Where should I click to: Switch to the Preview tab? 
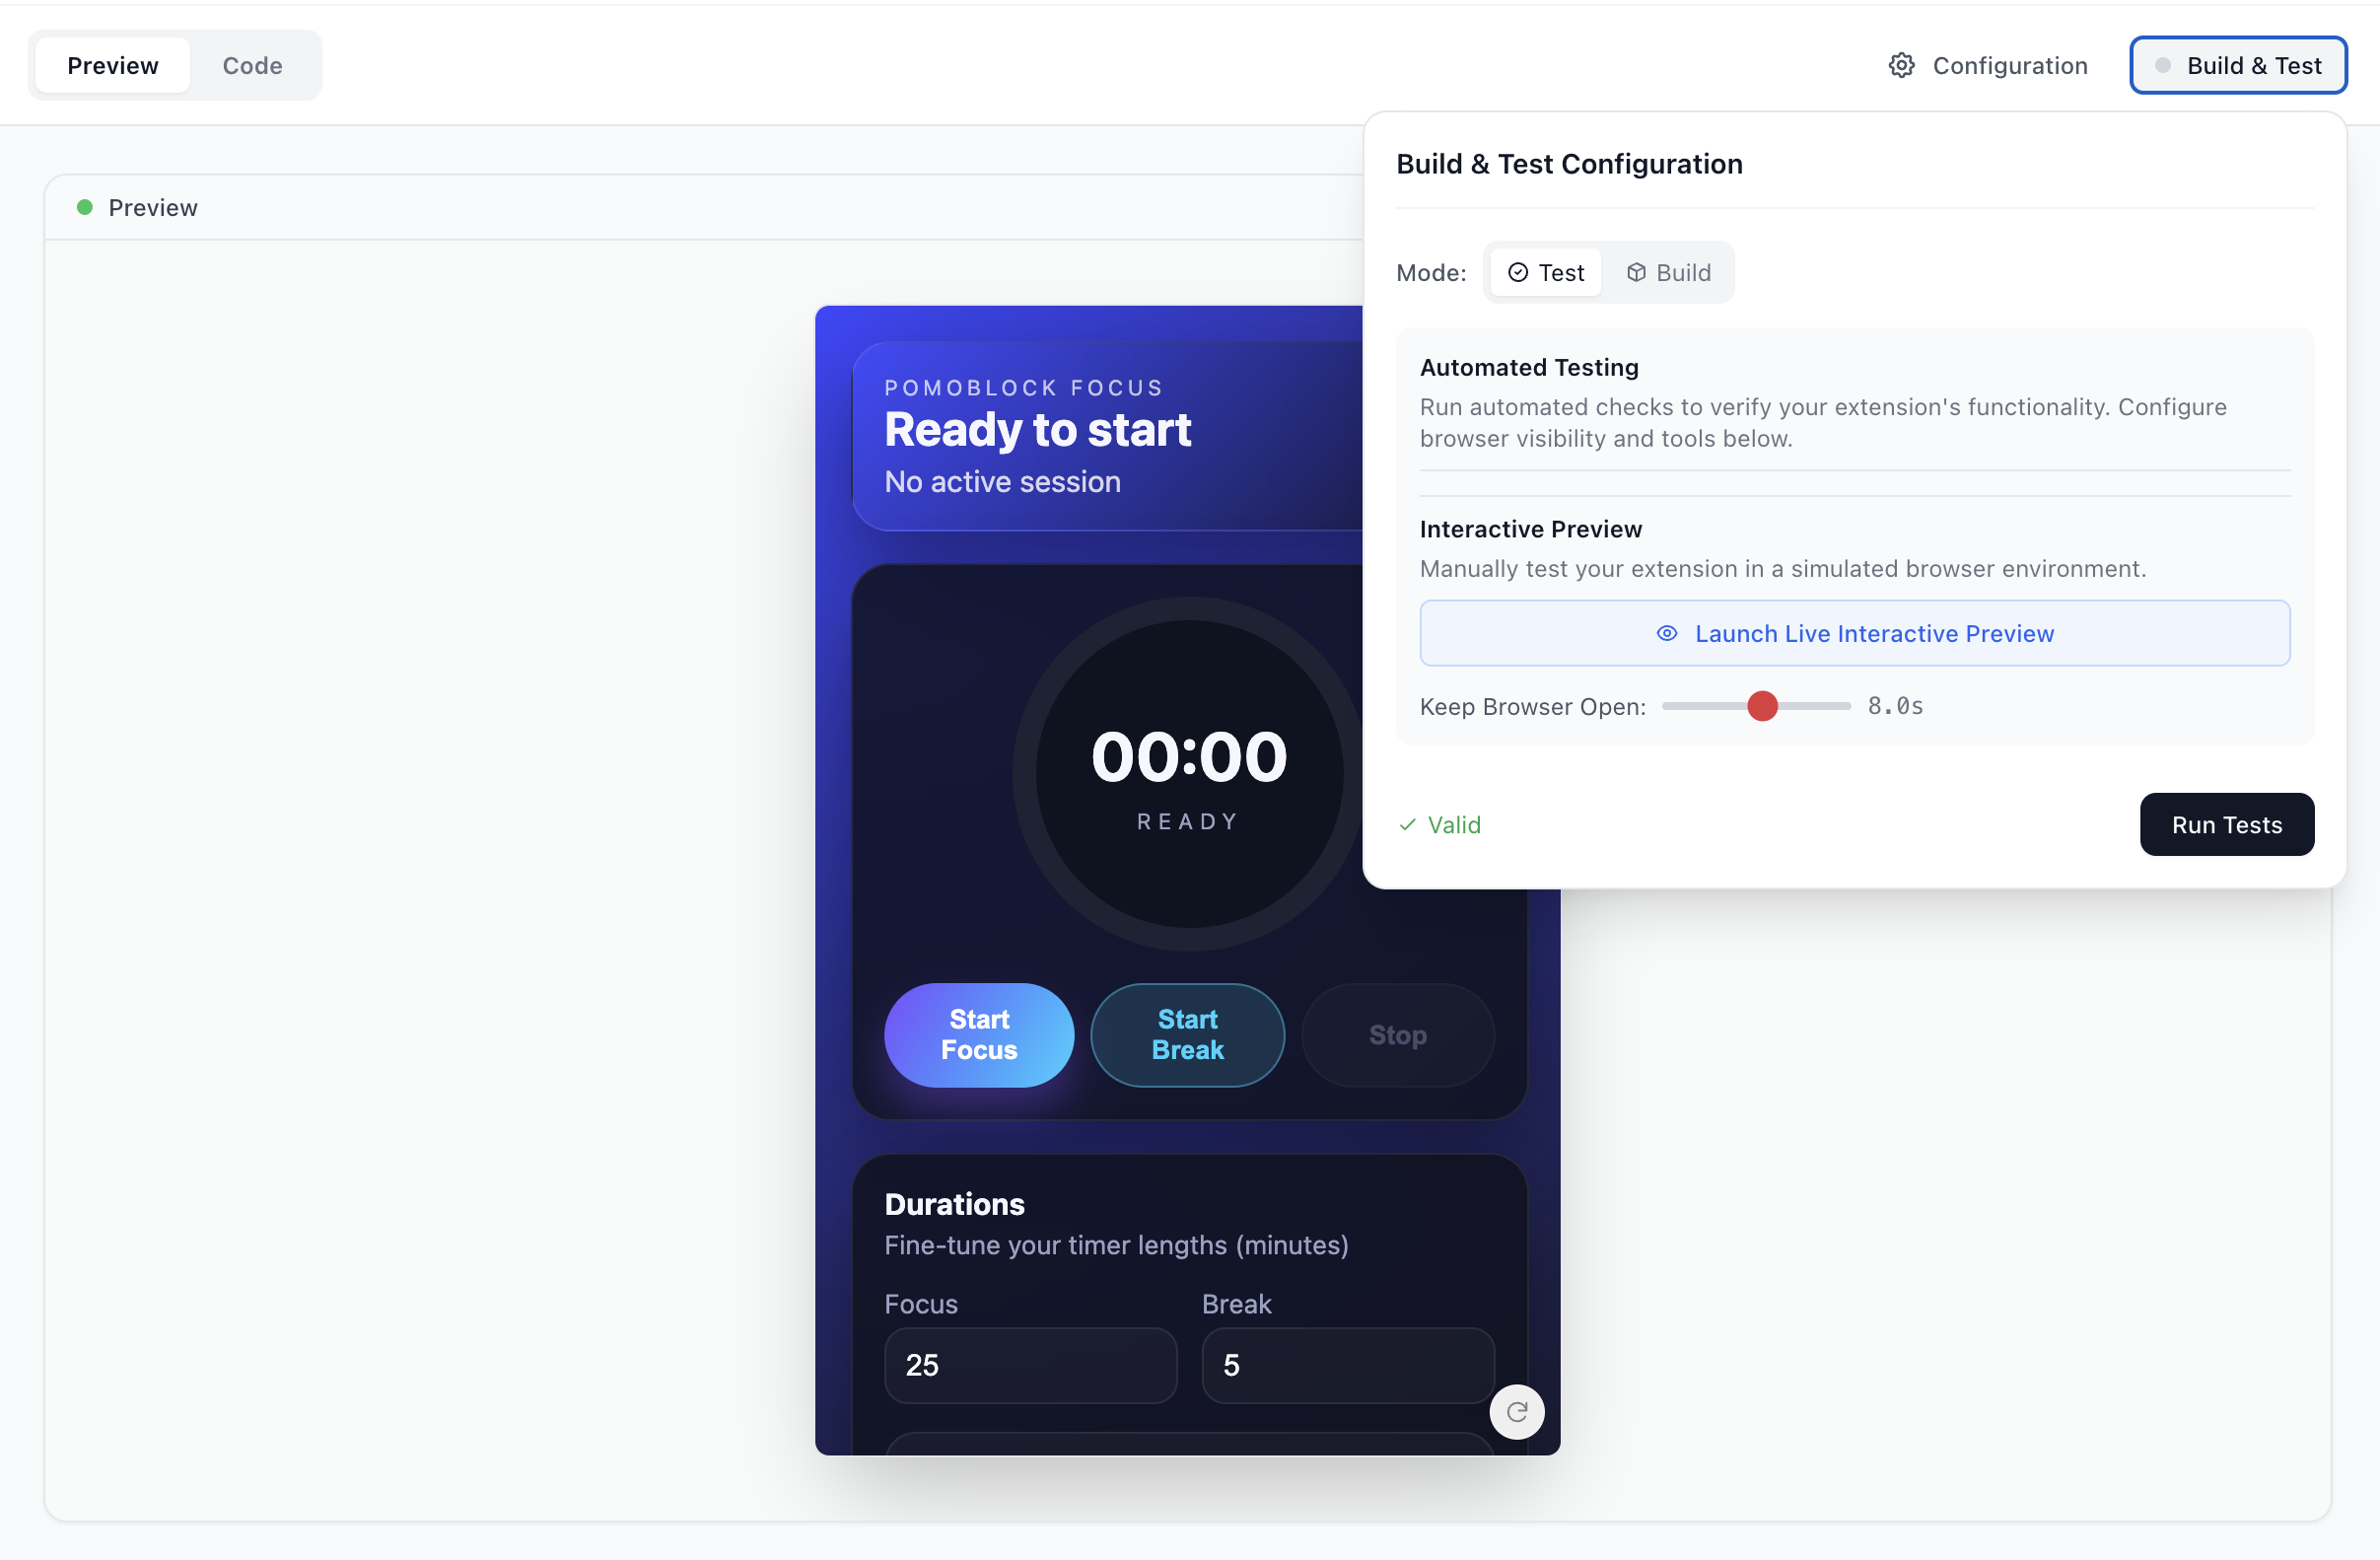click(113, 66)
